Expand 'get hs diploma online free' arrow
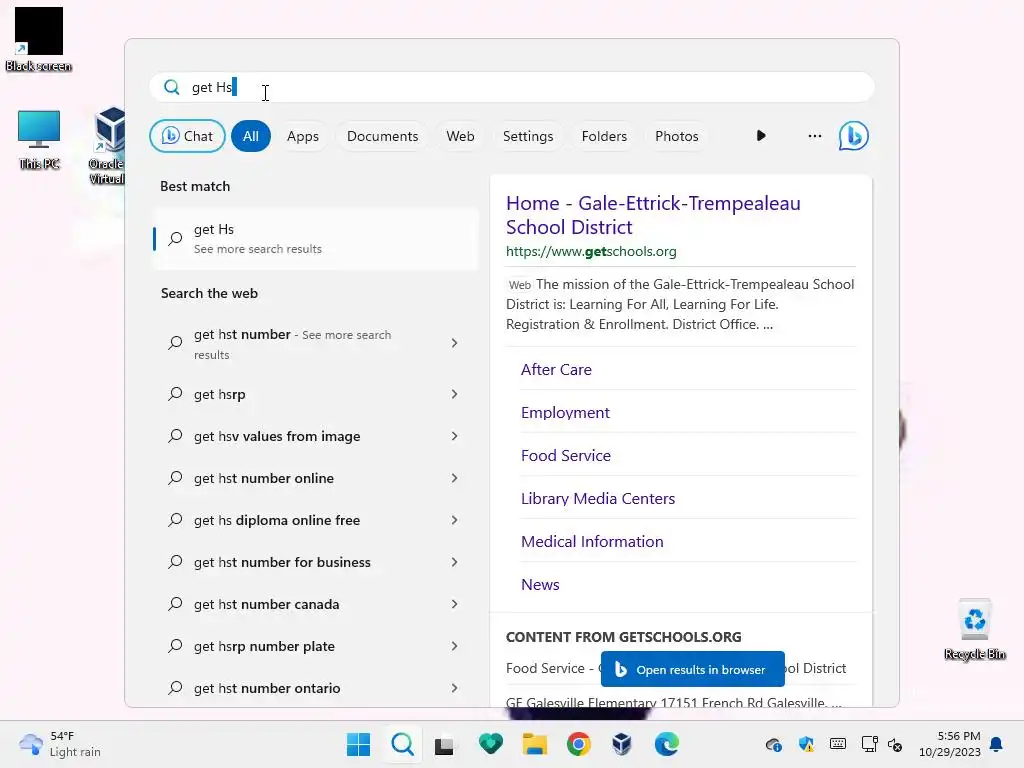 tap(455, 520)
